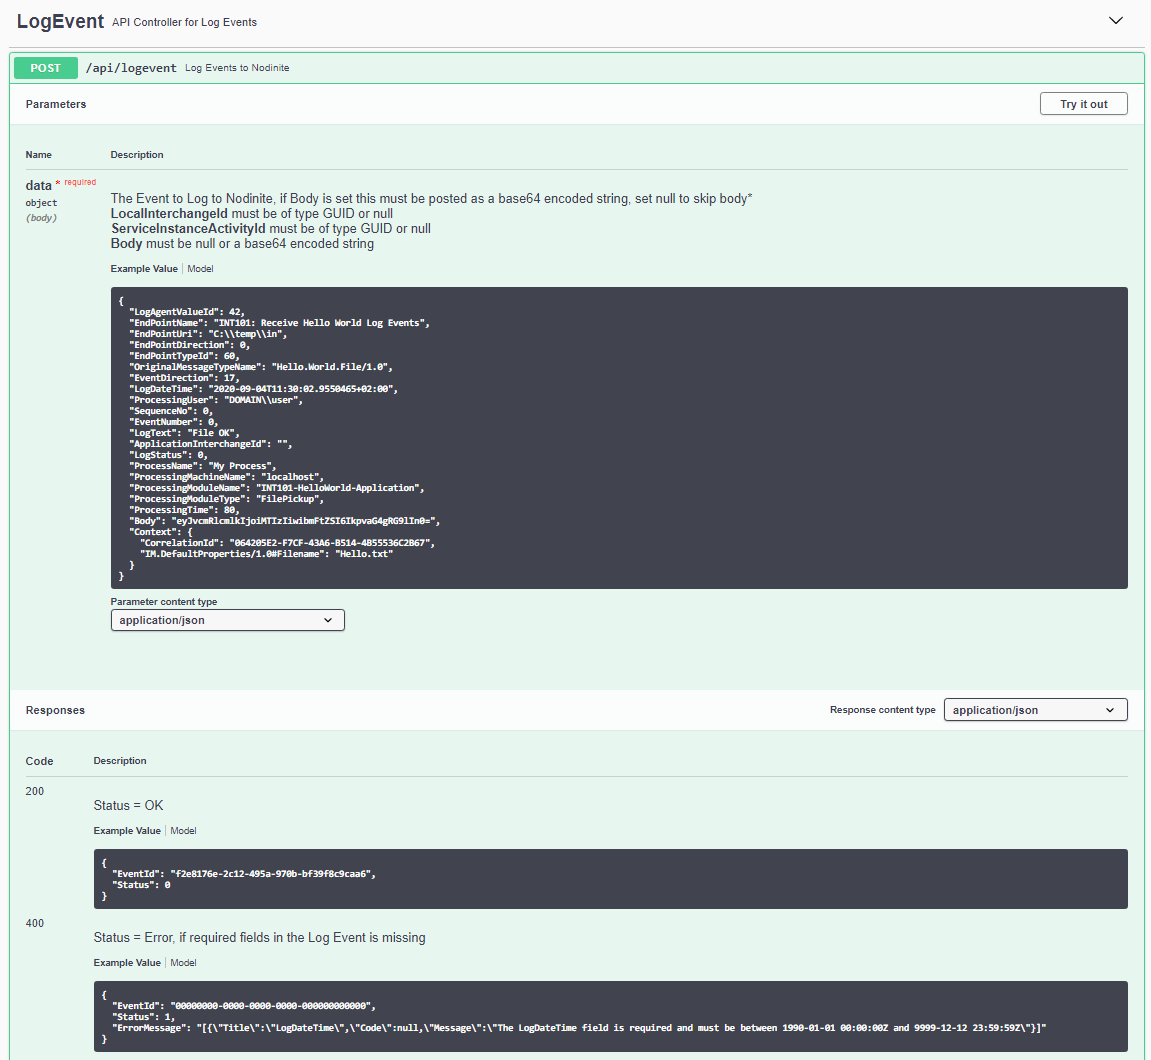Collapse the LogEvent section chevron

tap(1115, 21)
